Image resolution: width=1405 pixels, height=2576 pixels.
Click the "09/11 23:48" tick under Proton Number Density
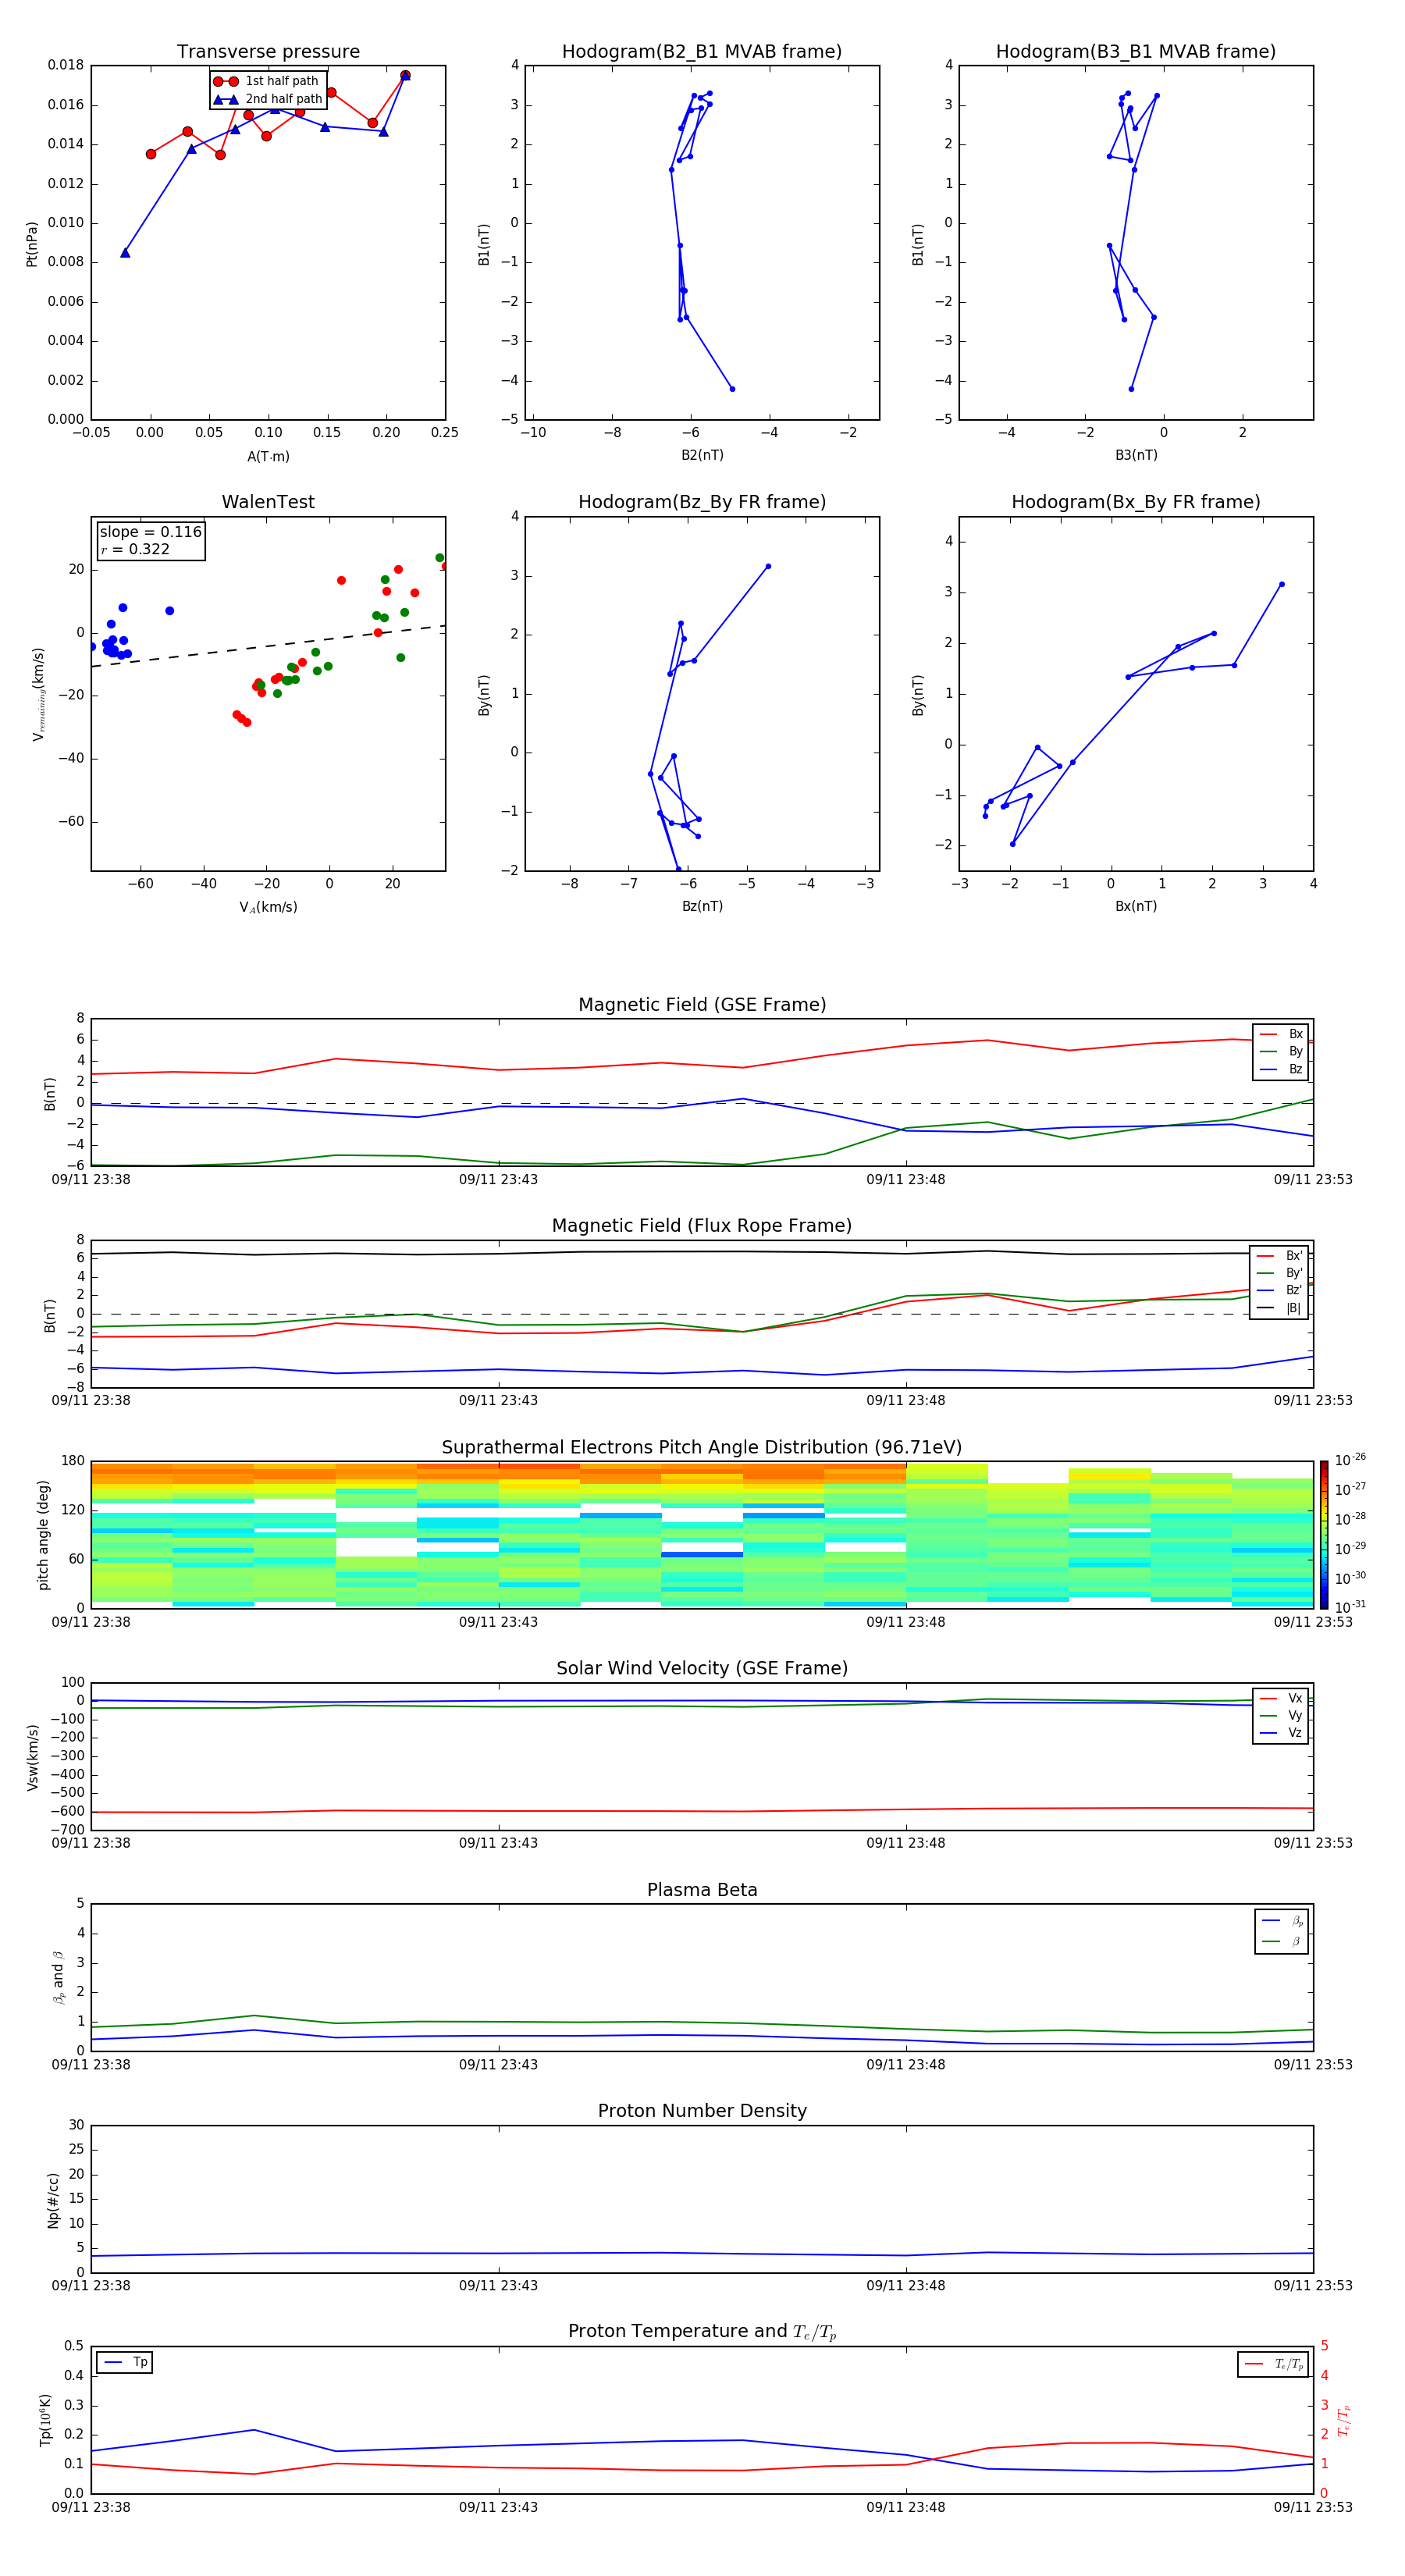click(906, 2285)
